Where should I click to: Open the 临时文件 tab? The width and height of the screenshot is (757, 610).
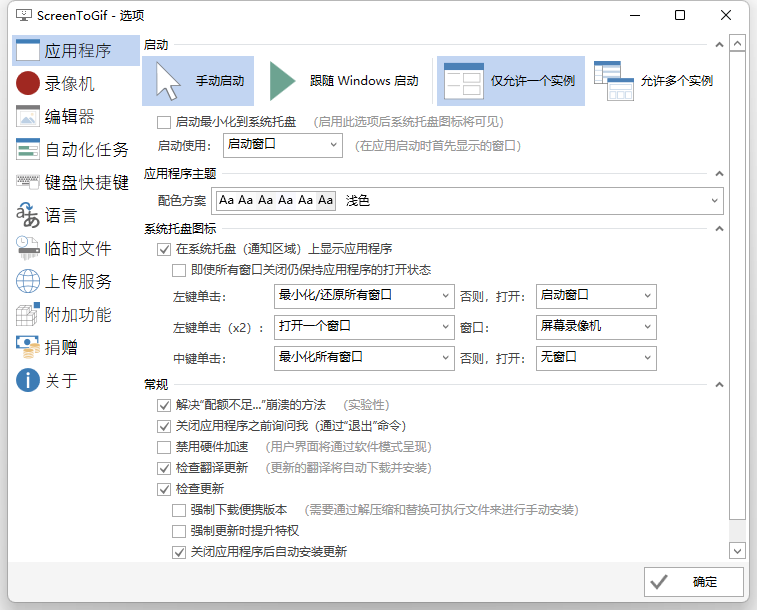point(76,248)
